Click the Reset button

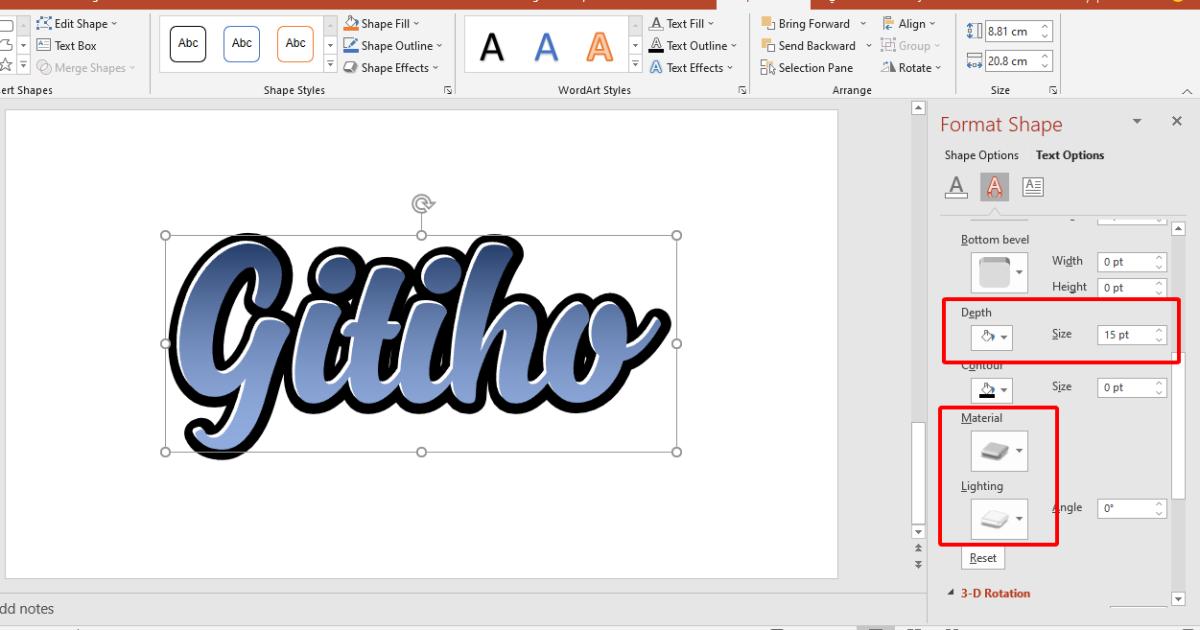pyautogui.click(x=983, y=558)
